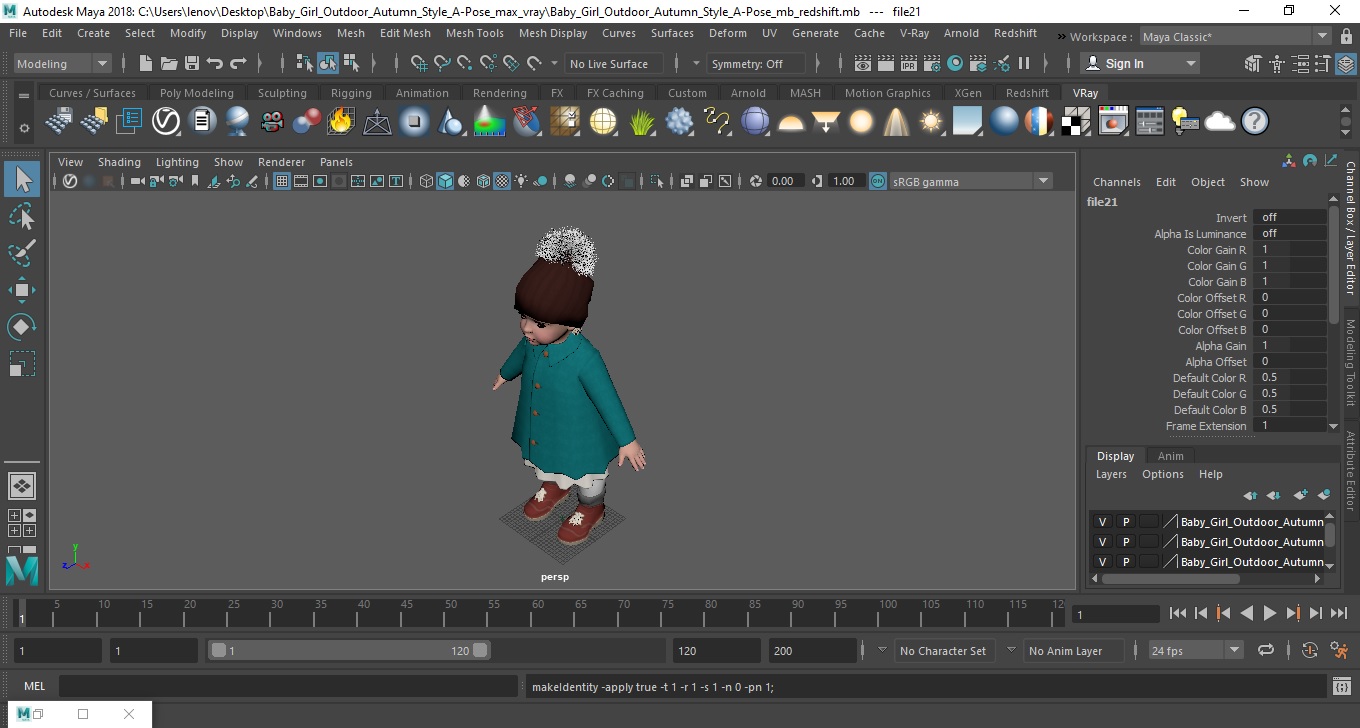Click the range slider bar handle
The height and width of the screenshot is (728, 1360).
coord(349,650)
